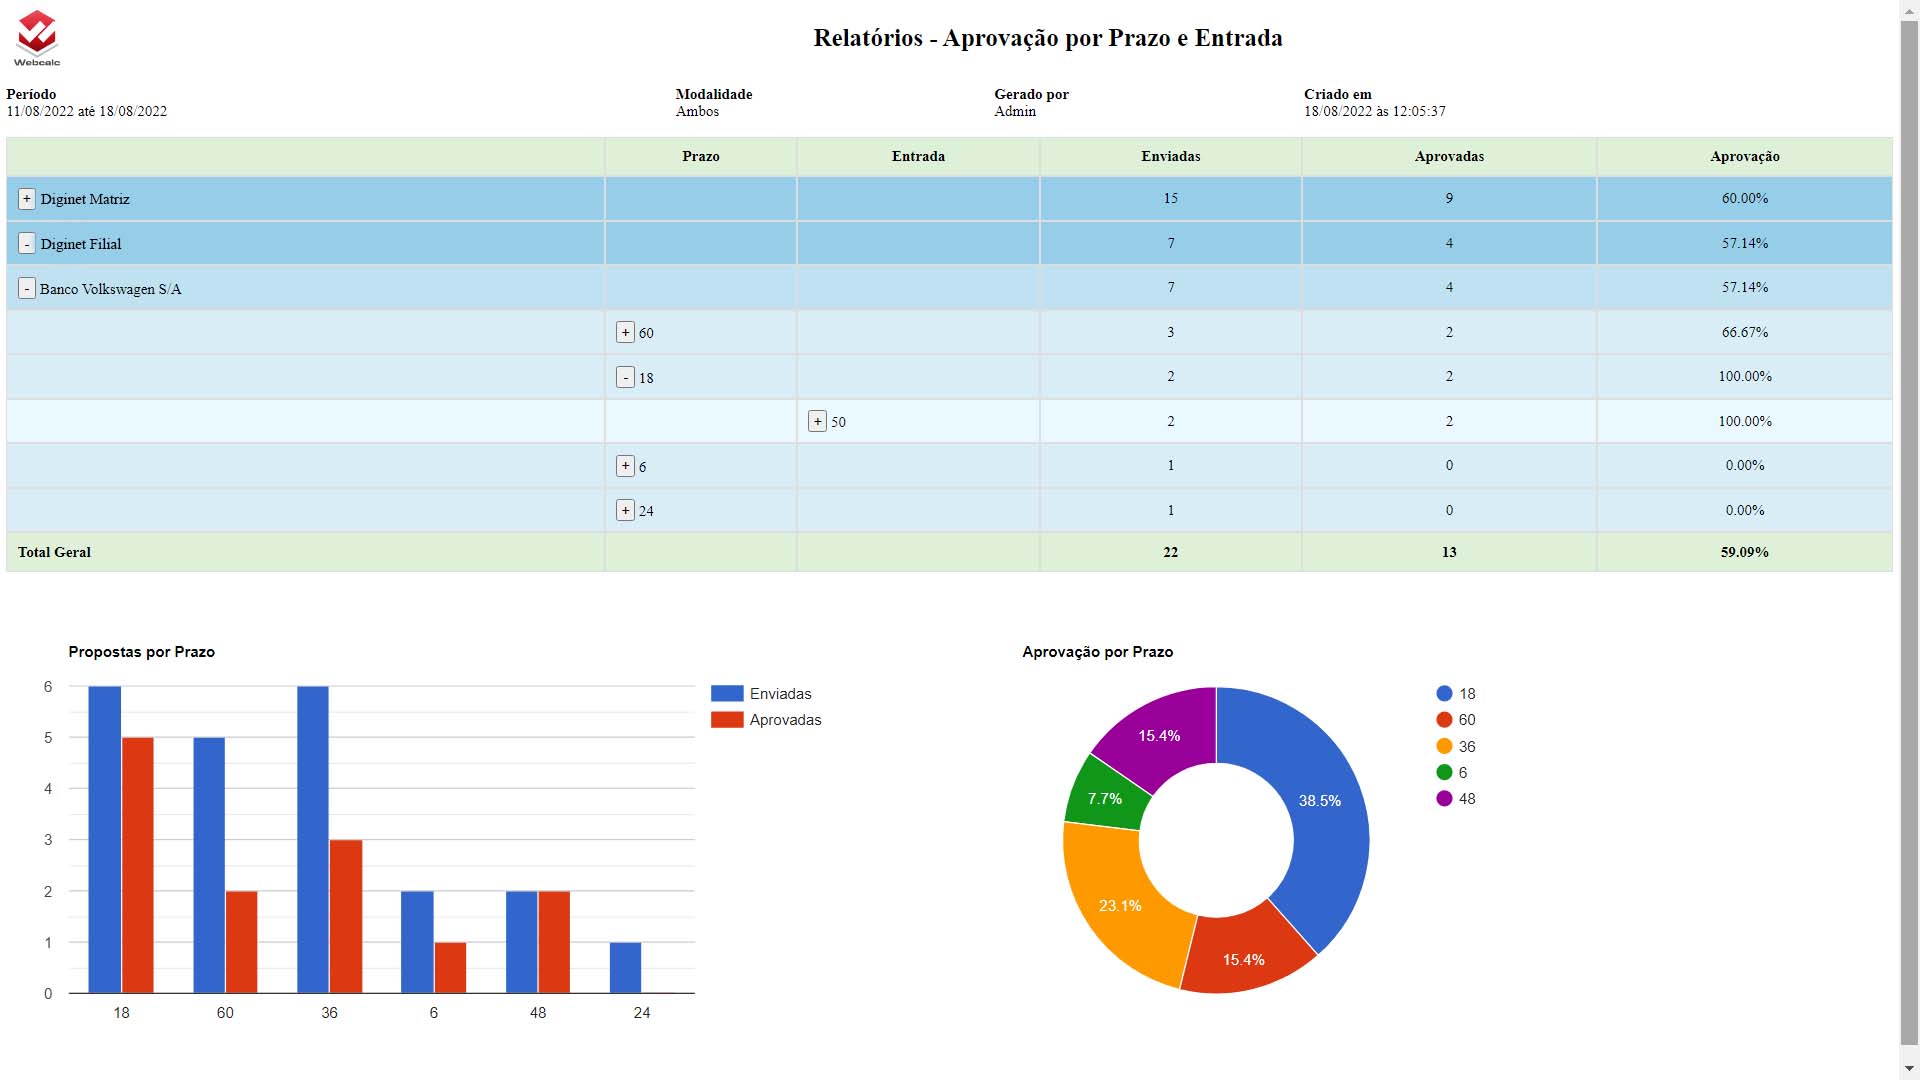
Task: Expand the Diginet Matriz row
Action: point(27,199)
